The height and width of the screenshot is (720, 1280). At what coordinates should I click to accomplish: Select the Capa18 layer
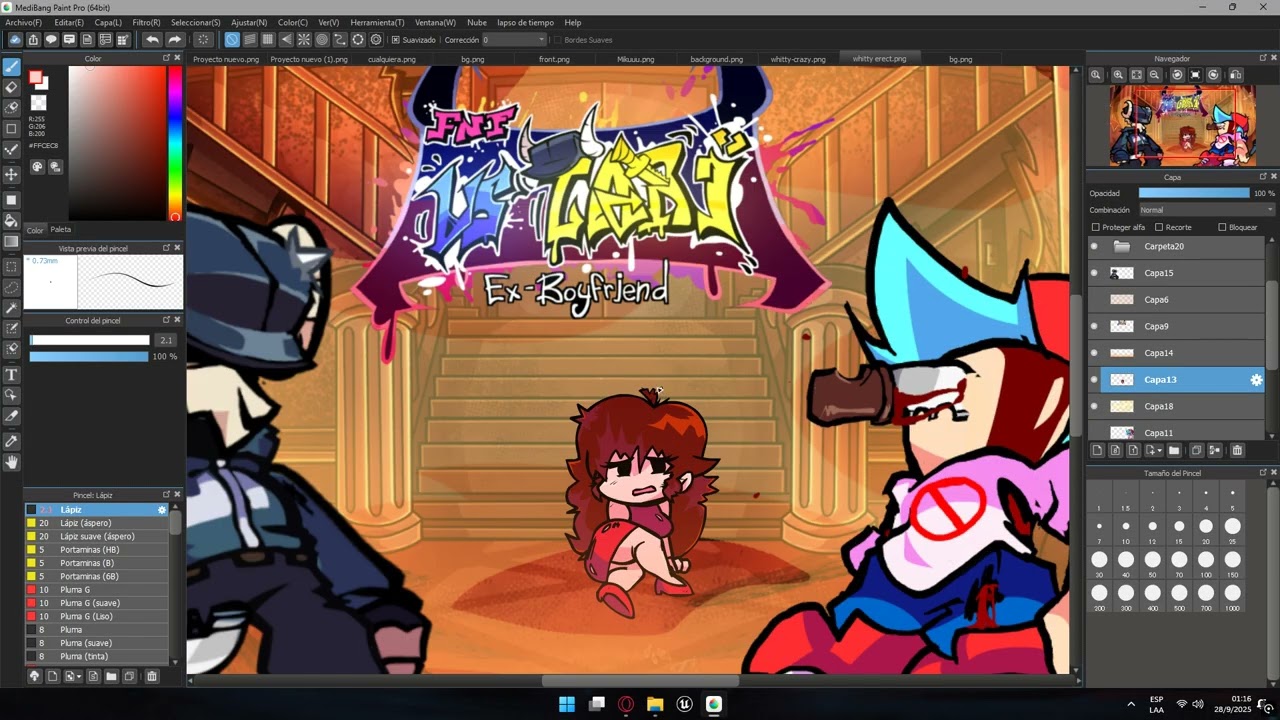[1176, 406]
